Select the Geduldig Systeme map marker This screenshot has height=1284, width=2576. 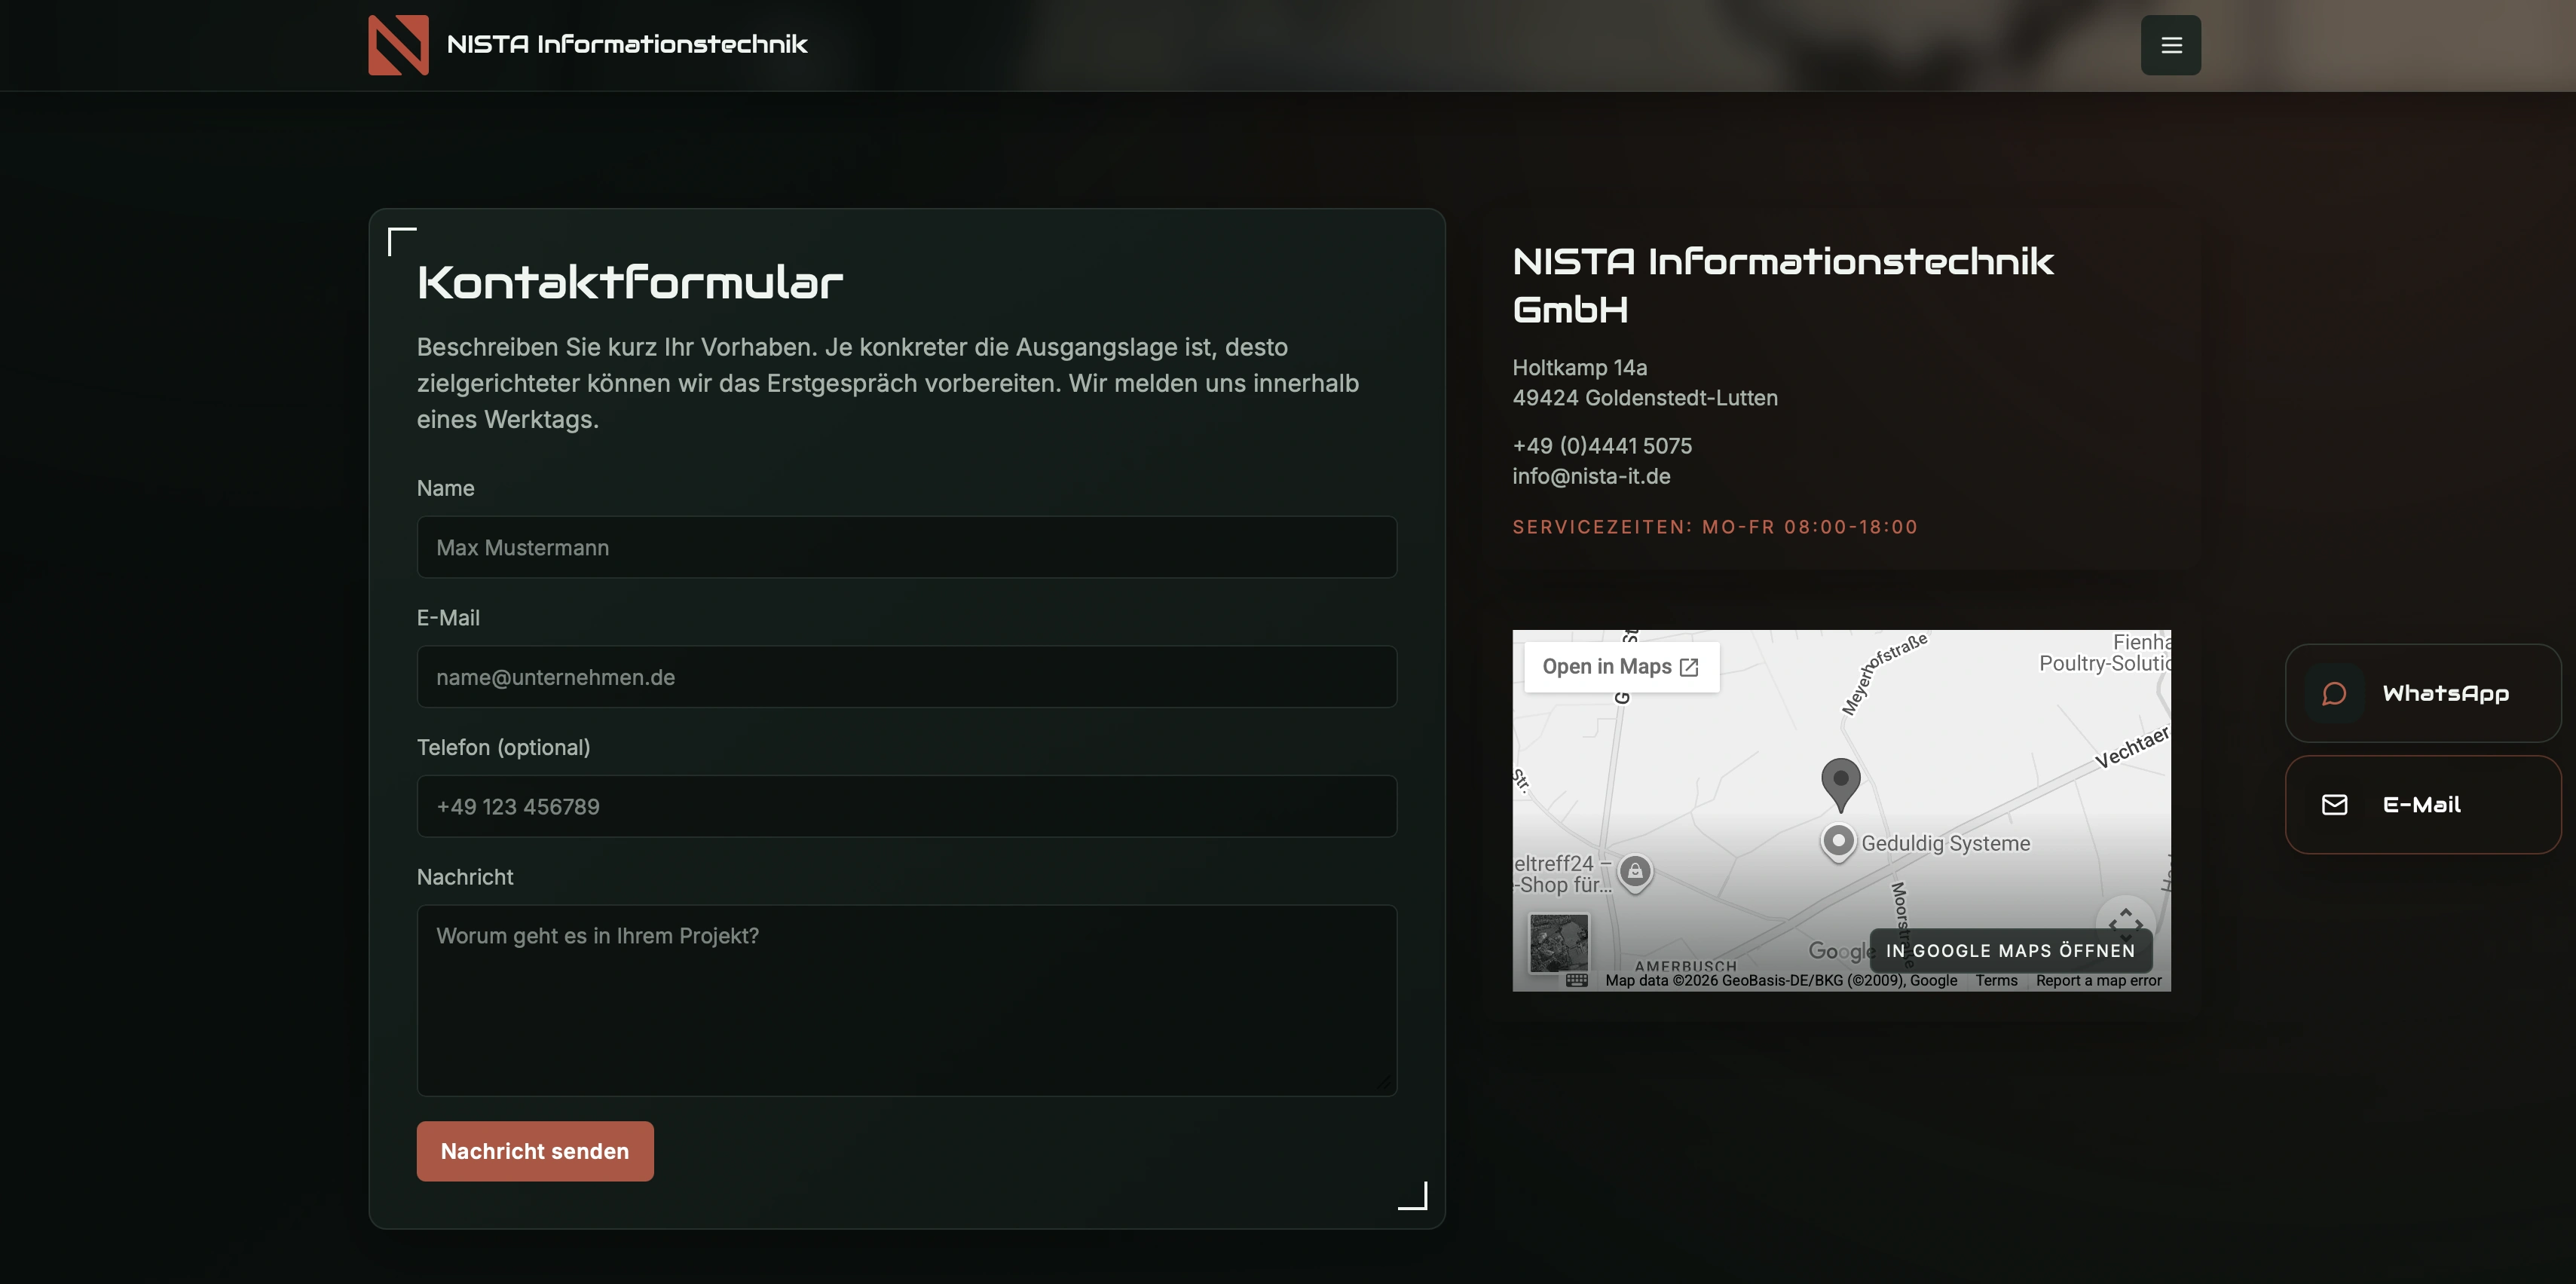tap(1838, 842)
